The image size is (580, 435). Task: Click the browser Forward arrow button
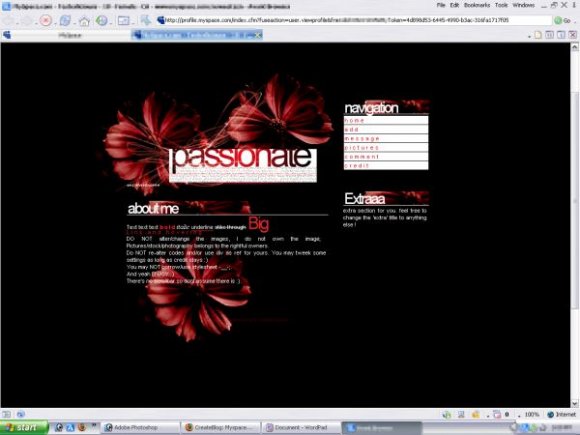tap(27, 20)
